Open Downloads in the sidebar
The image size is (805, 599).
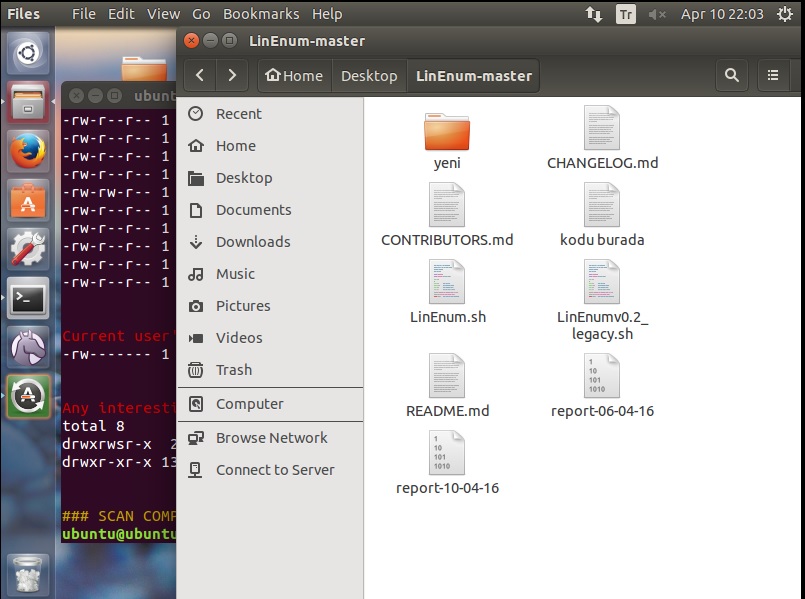point(253,242)
